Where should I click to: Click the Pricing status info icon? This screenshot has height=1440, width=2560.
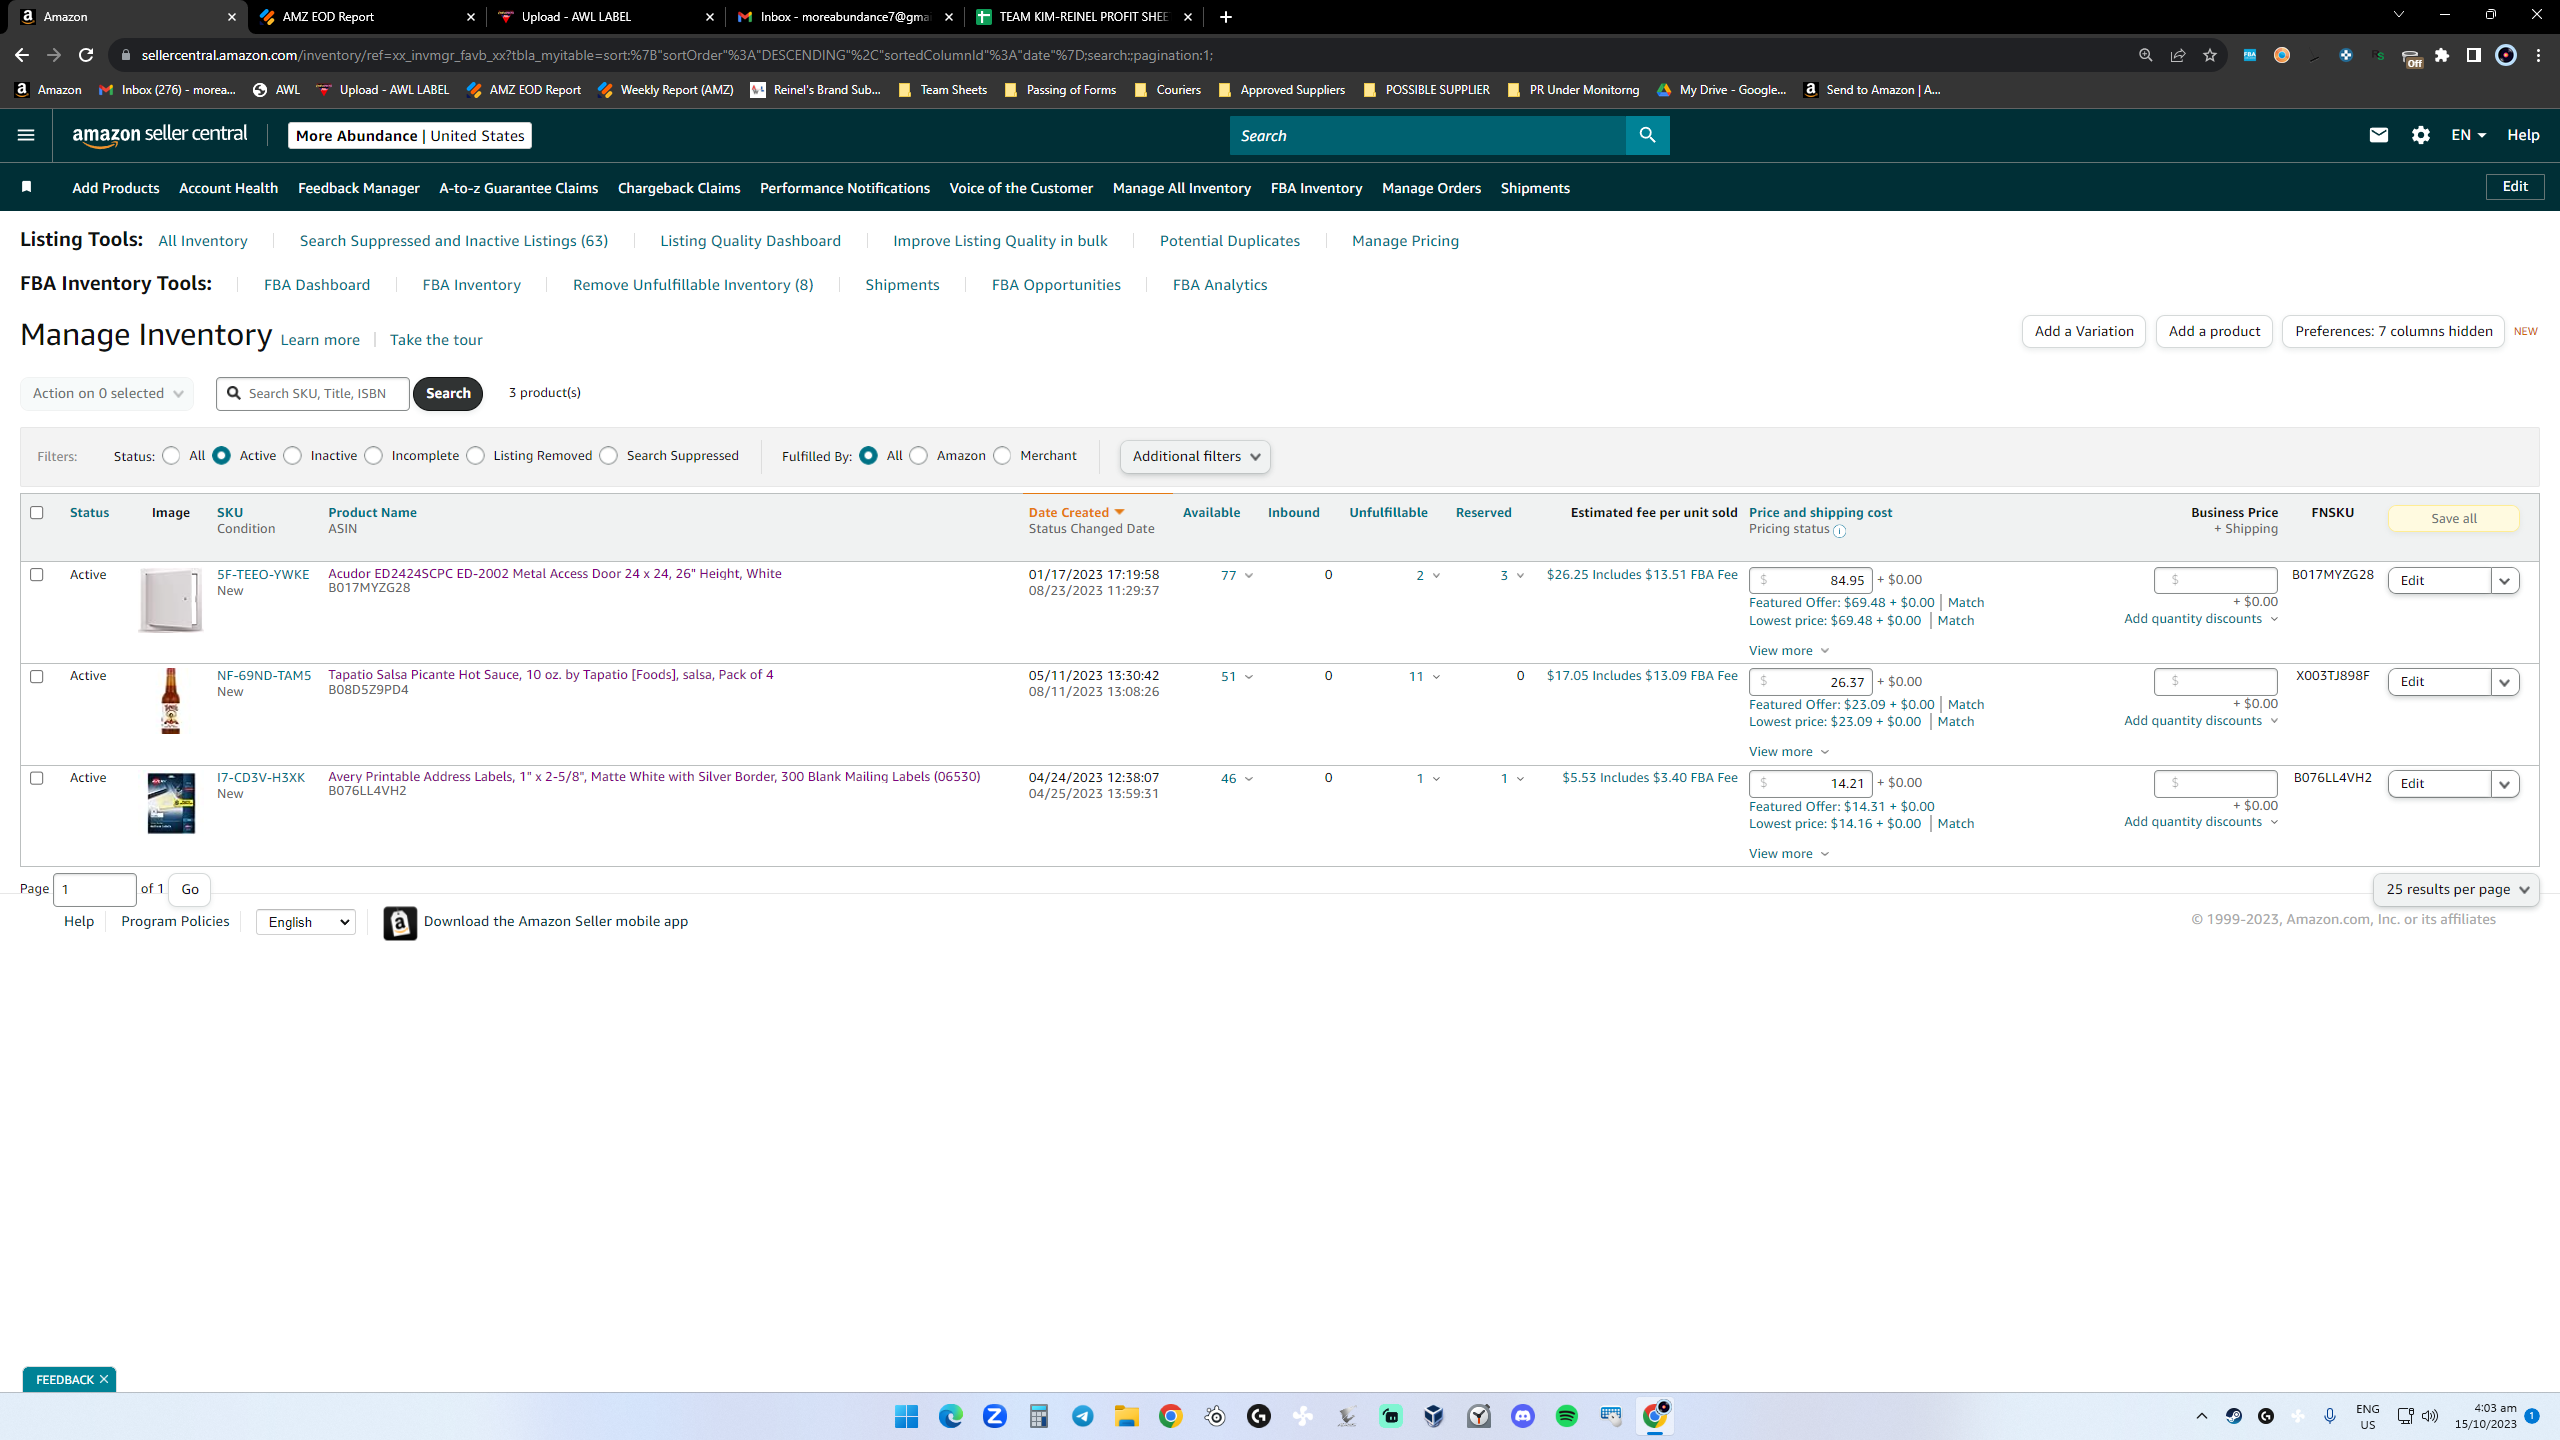[x=1839, y=531]
